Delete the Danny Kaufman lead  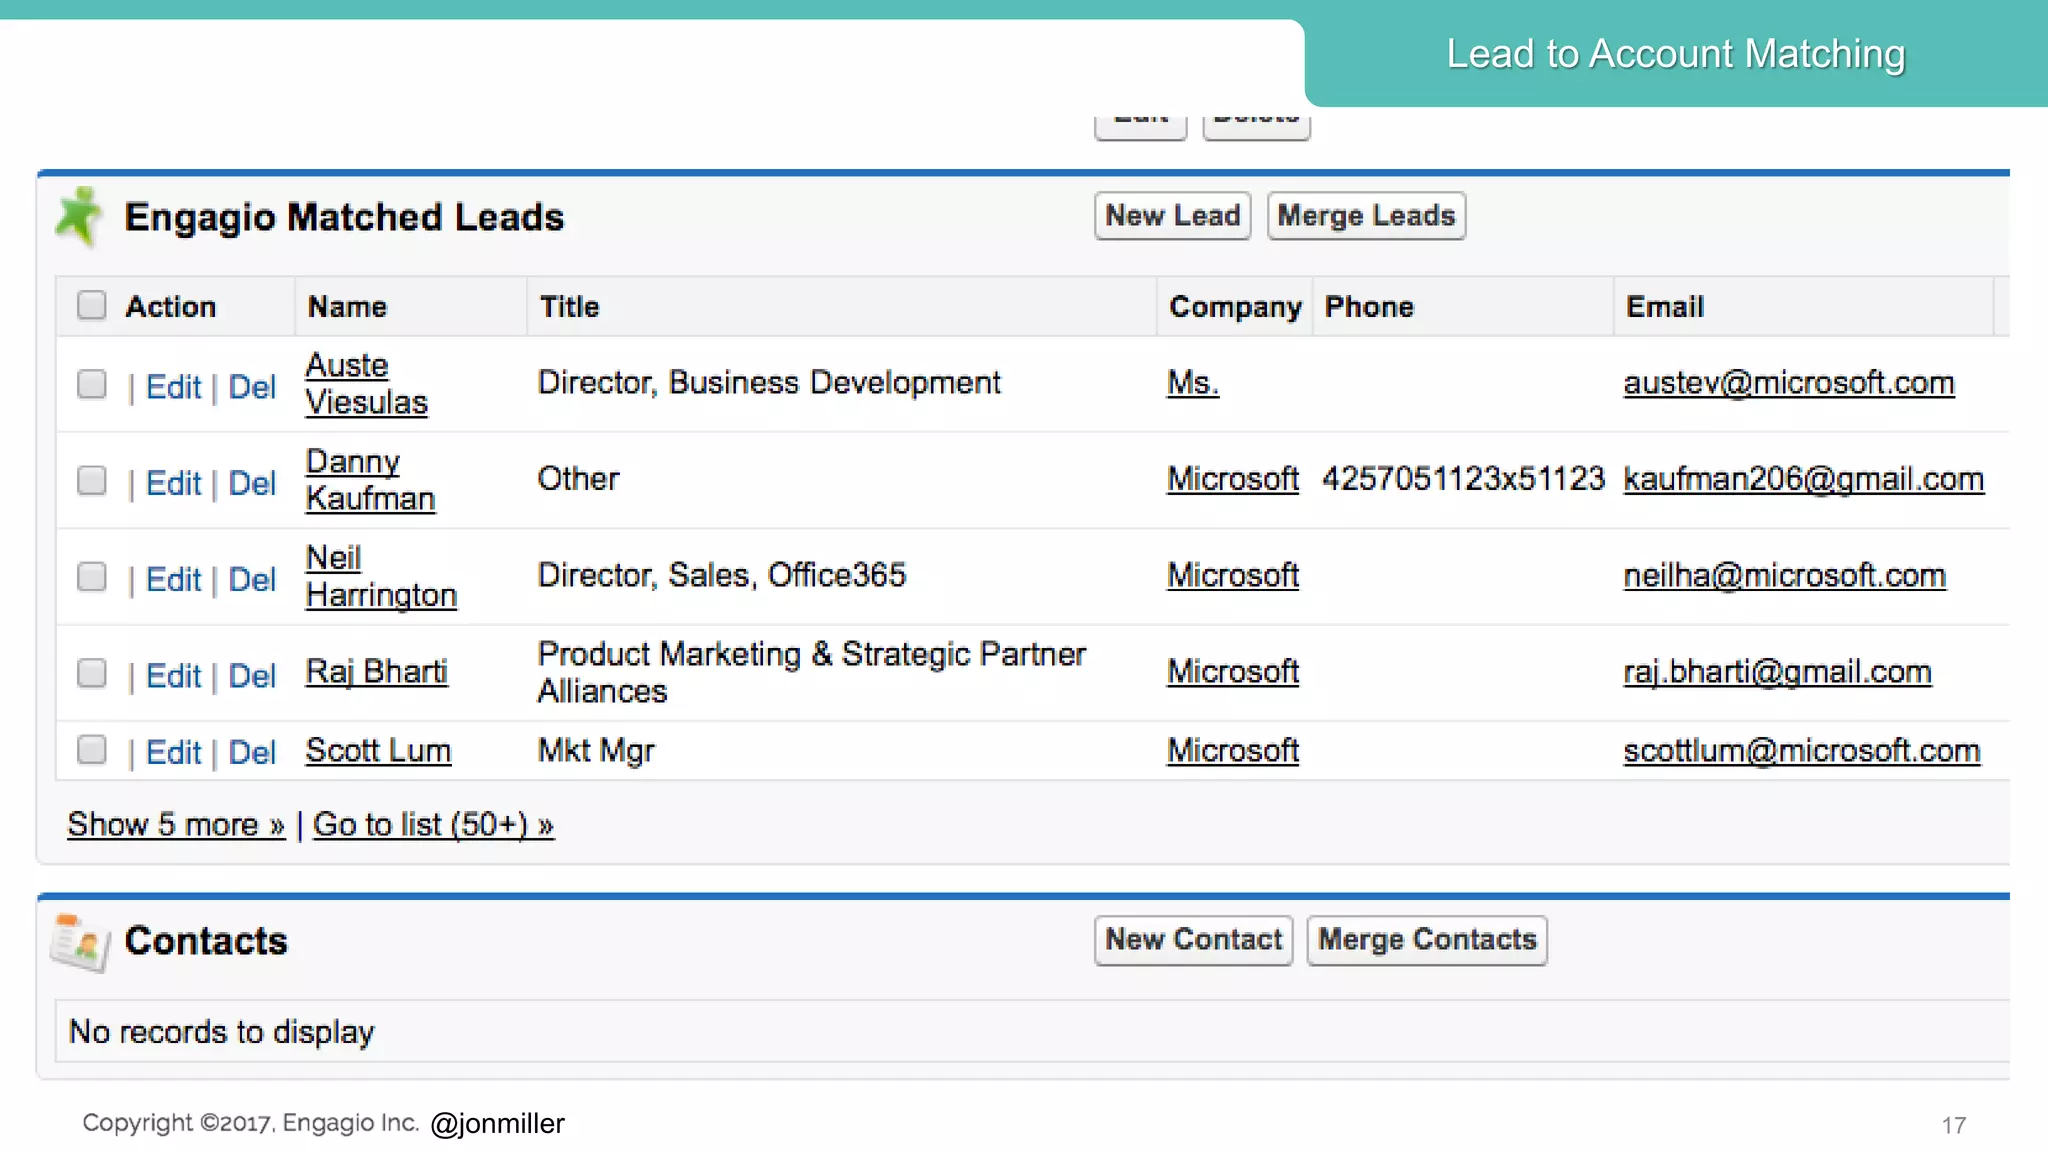click(x=252, y=483)
